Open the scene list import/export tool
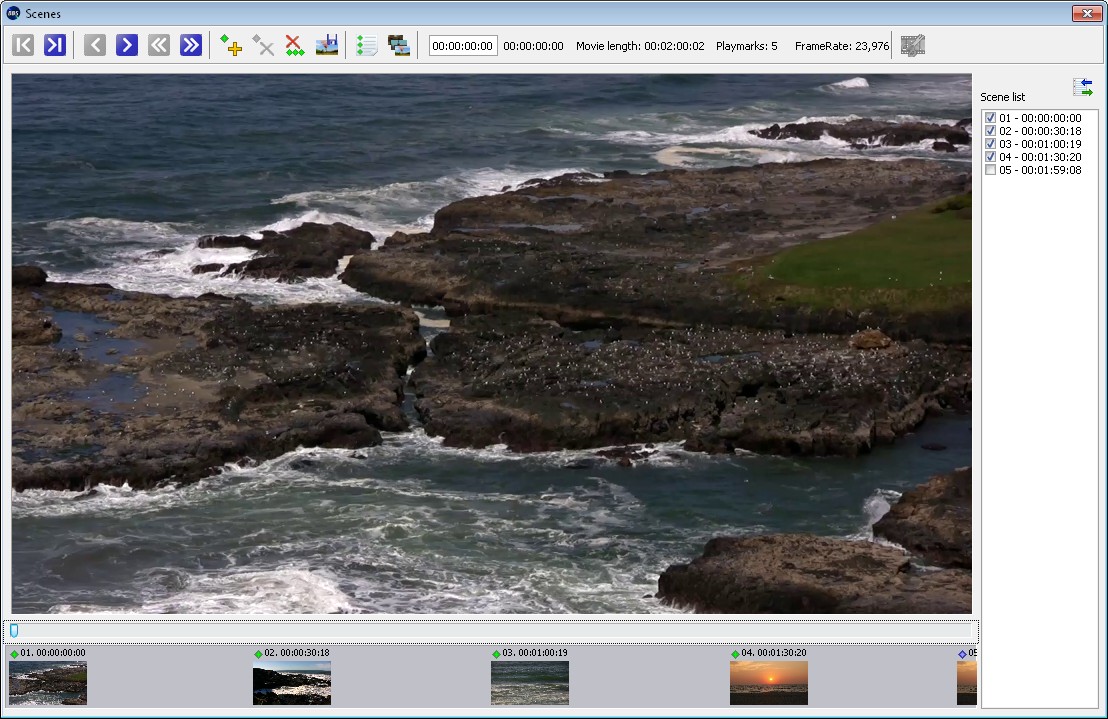Screen dimensions: 1108x719 click(1083, 87)
